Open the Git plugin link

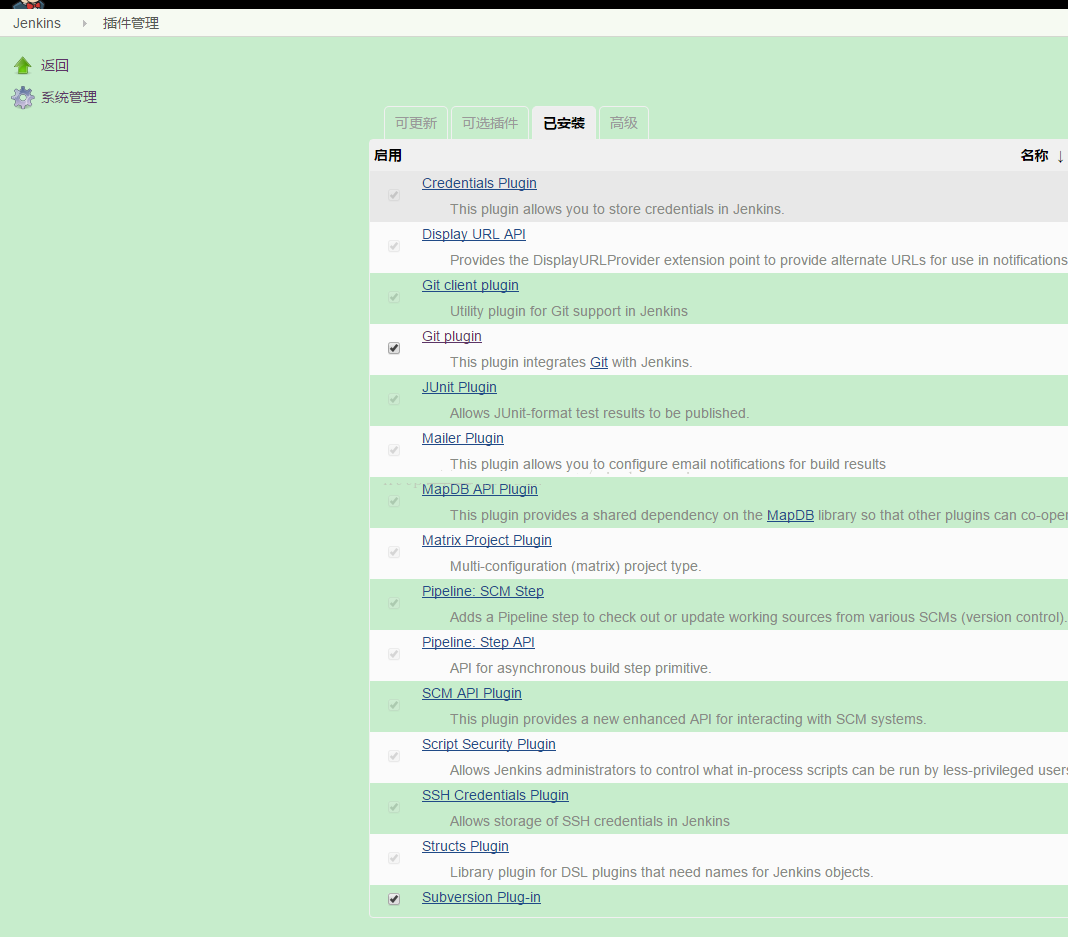[x=452, y=336]
